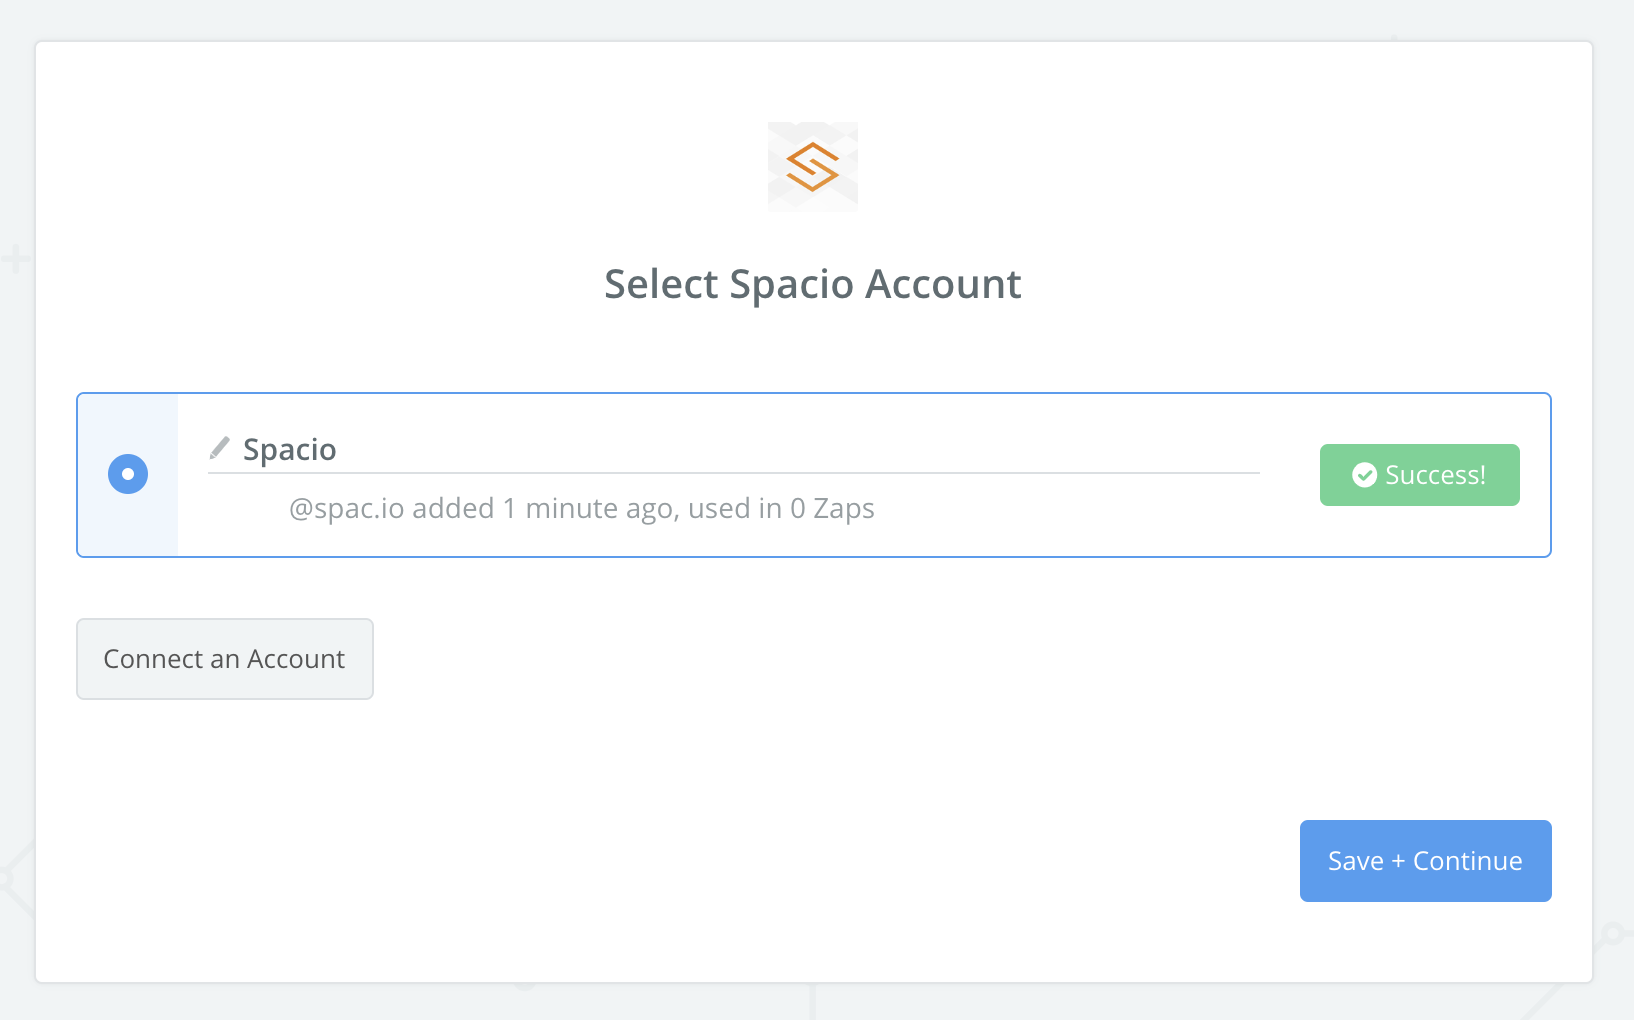Edit the Spacio account name field
Image resolution: width=1634 pixels, height=1020 pixels.
tap(733, 450)
